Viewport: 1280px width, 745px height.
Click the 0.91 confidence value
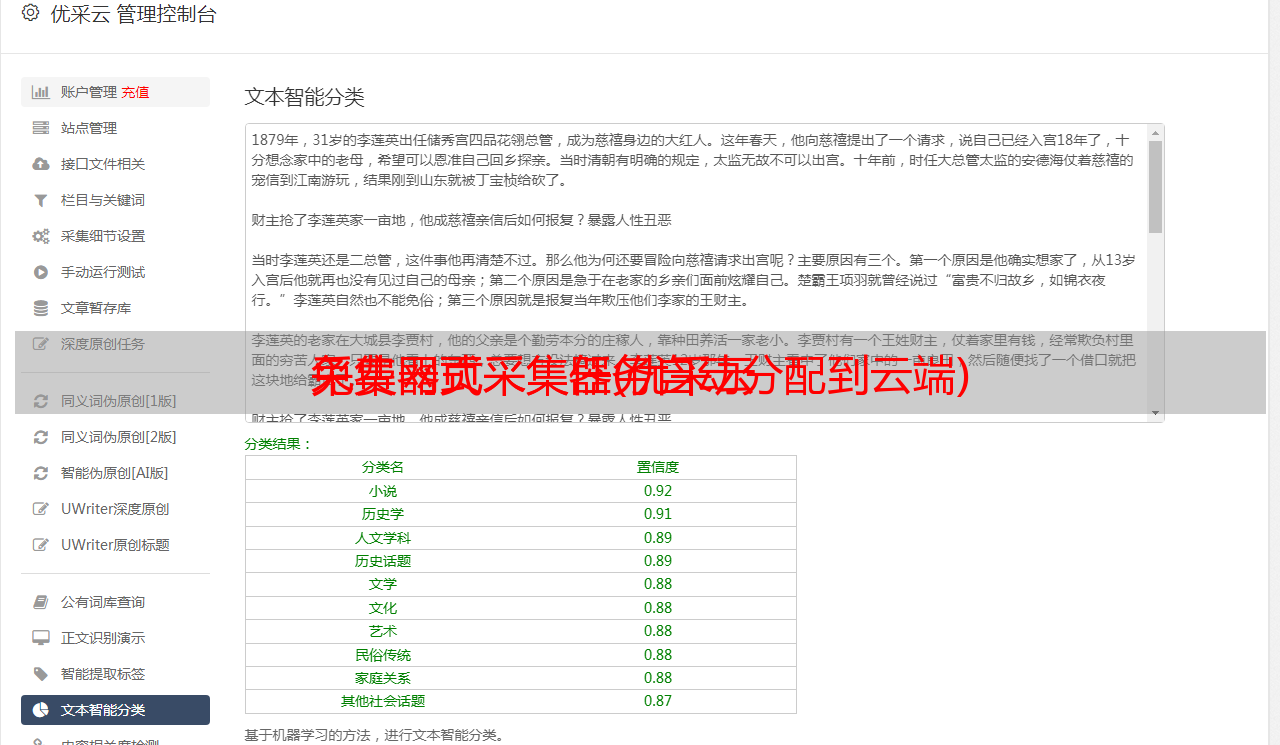tap(658, 514)
